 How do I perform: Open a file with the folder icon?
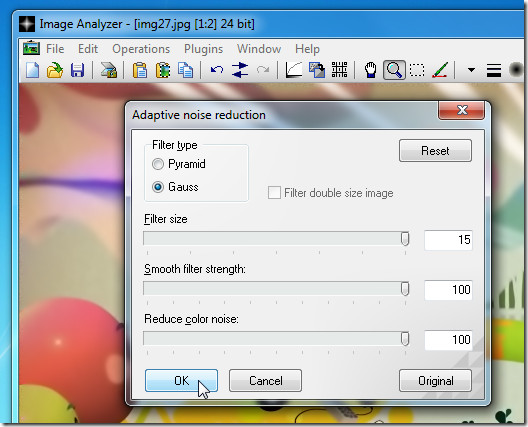coord(55,70)
